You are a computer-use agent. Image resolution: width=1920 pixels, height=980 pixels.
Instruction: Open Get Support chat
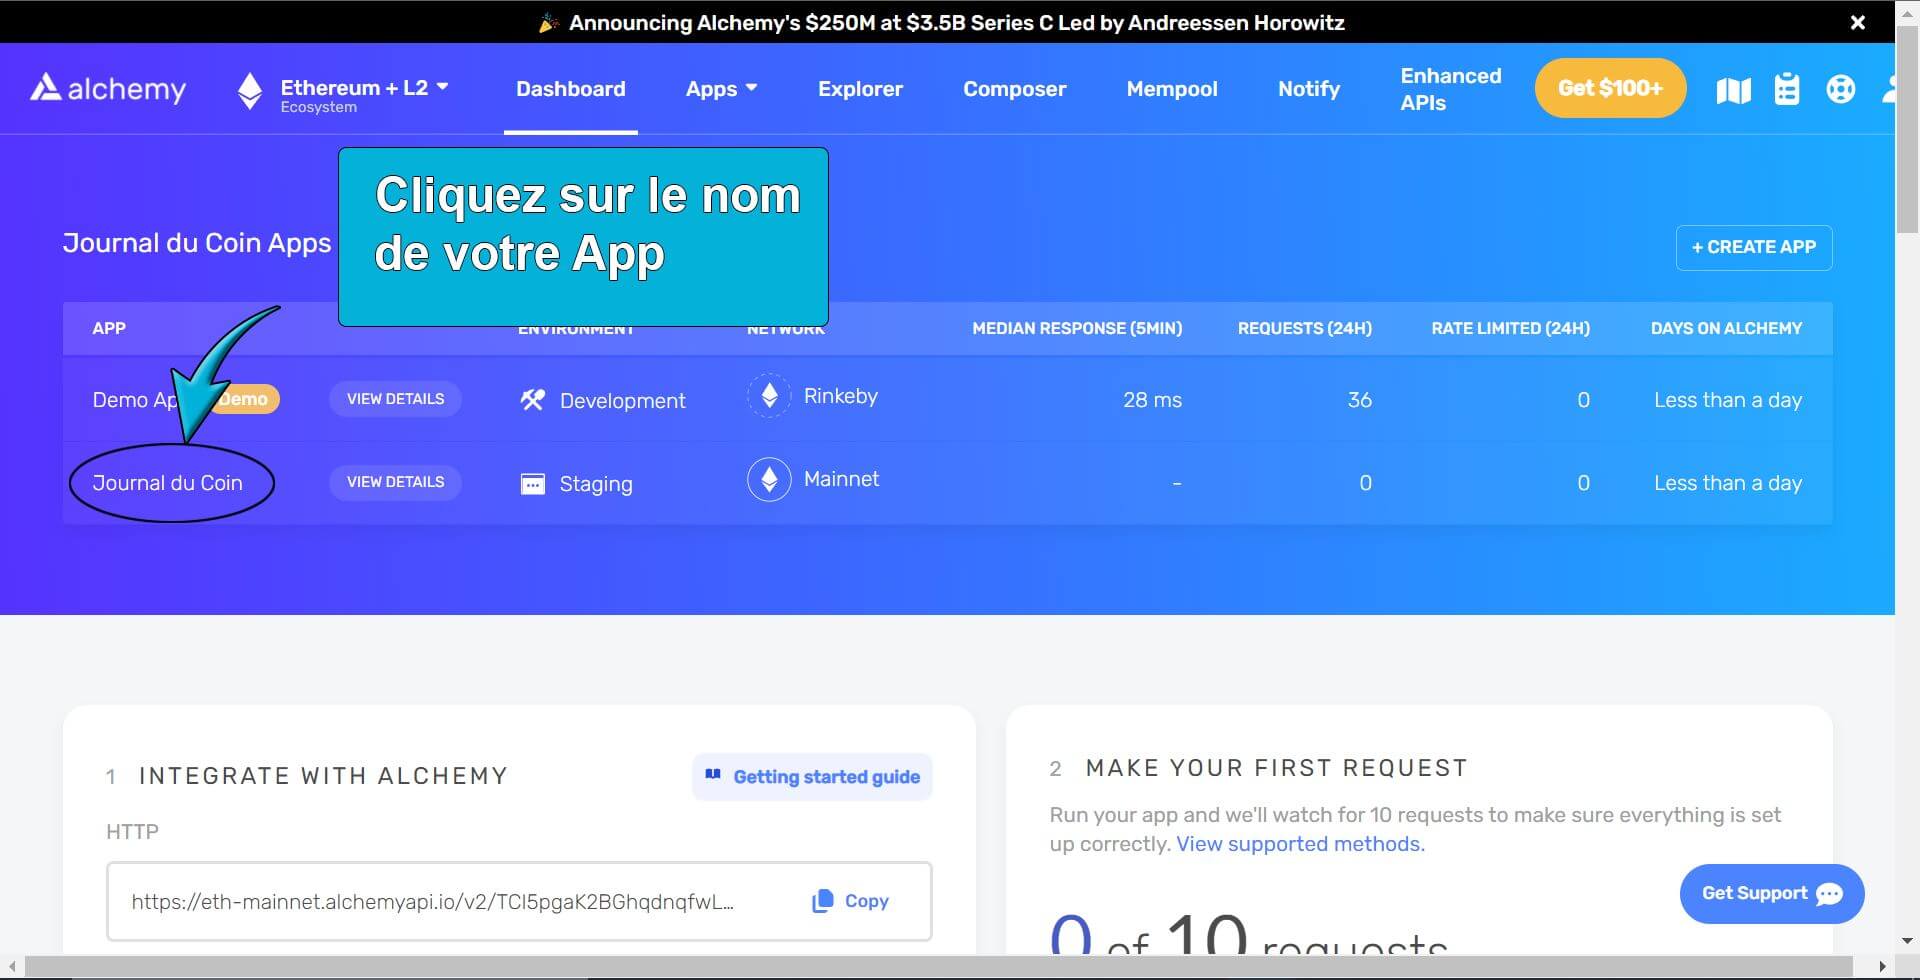tap(1772, 894)
